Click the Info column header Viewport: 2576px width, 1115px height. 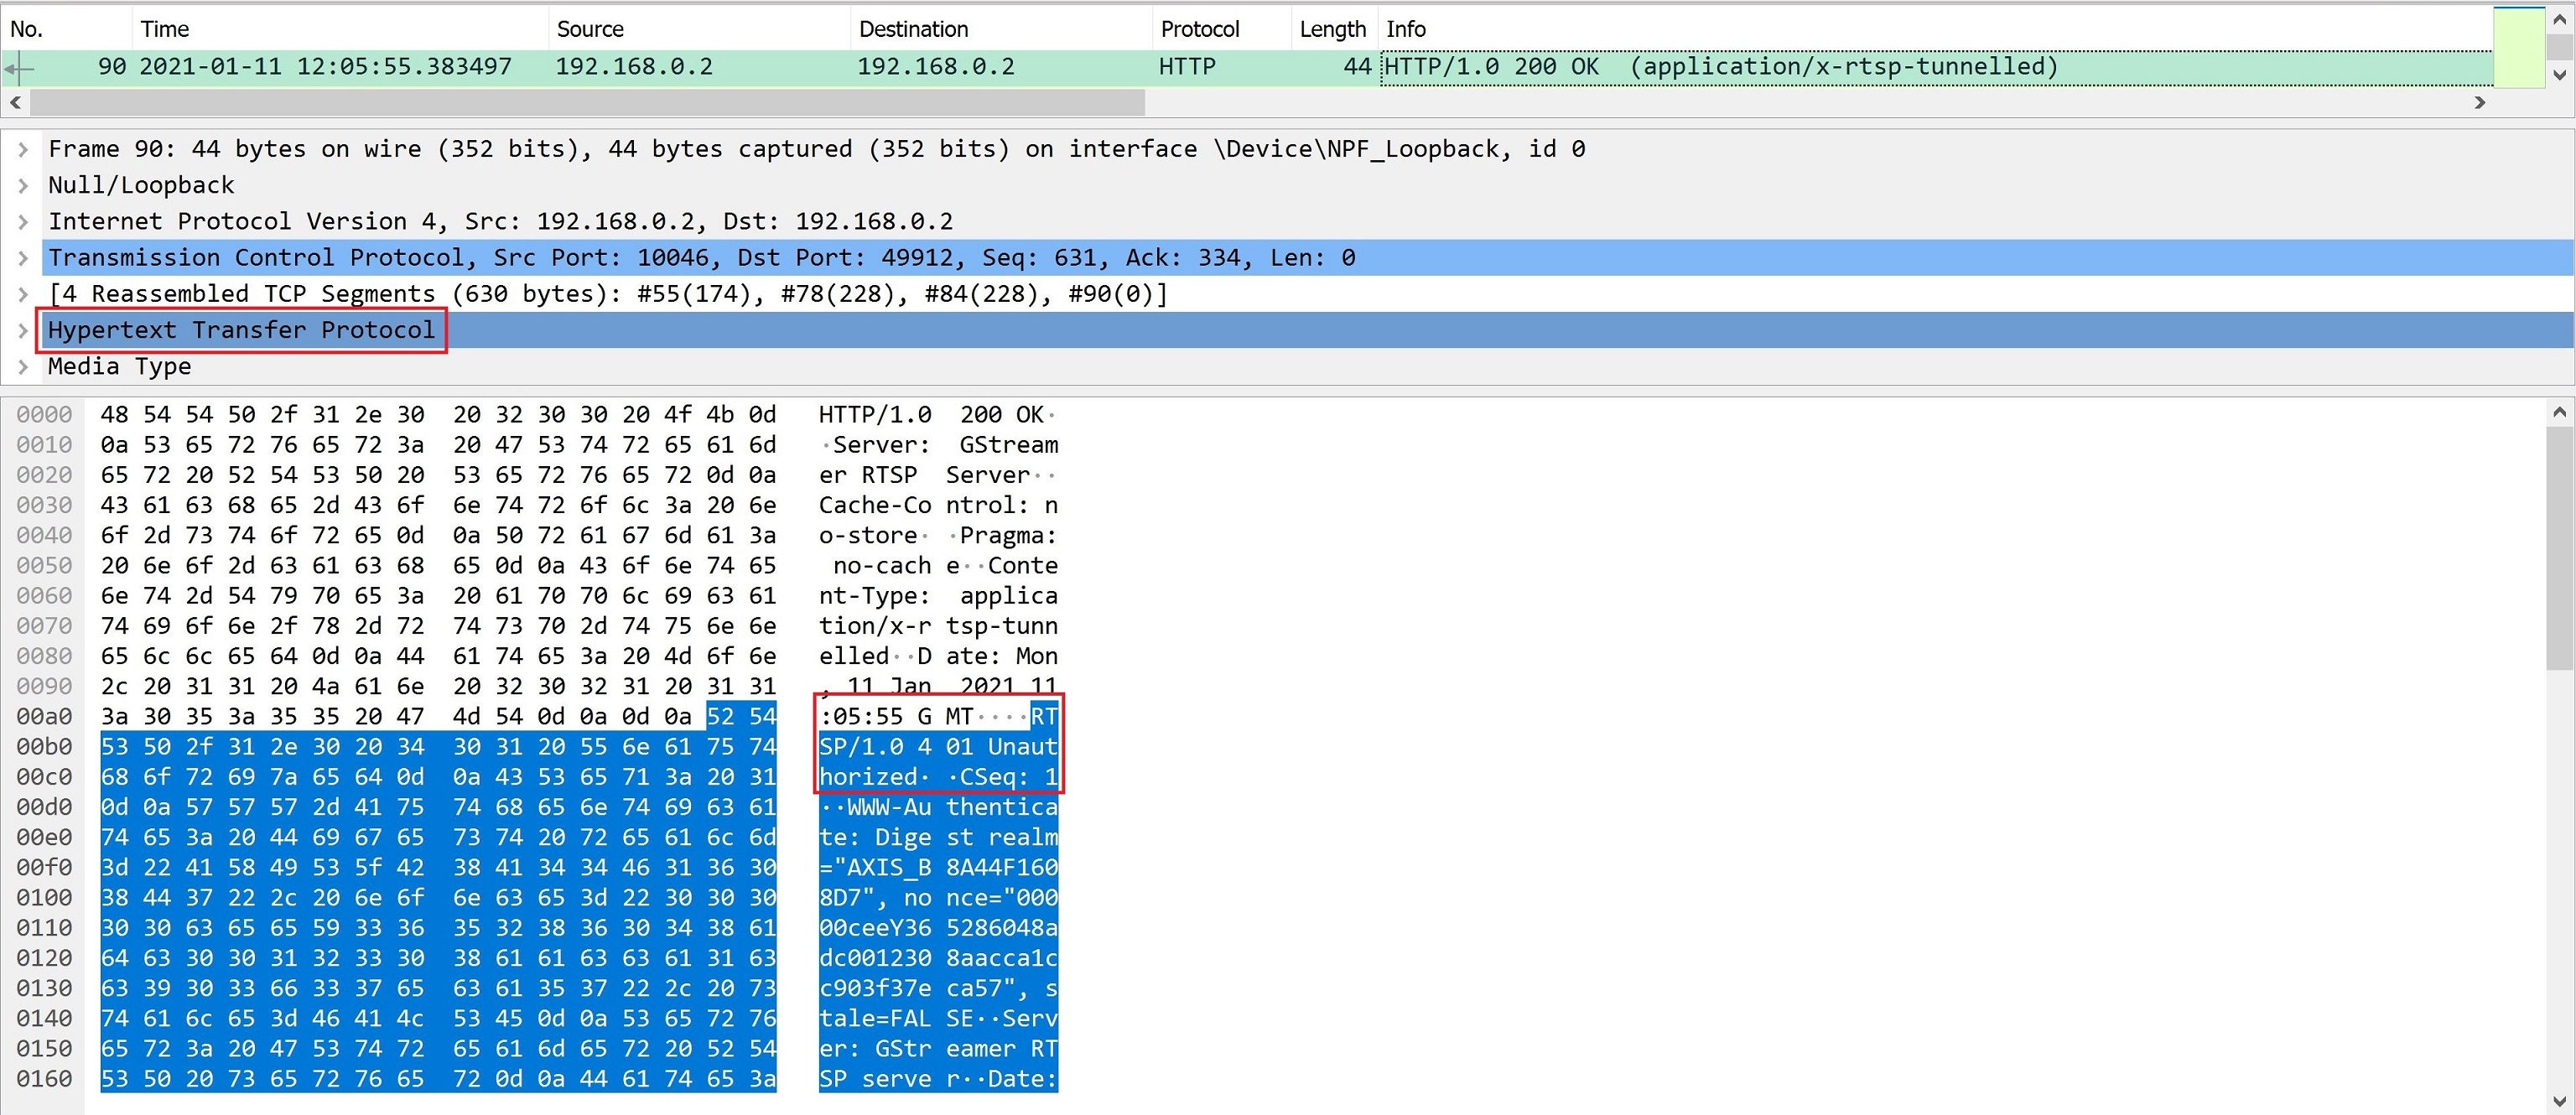tap(1405, 29)
